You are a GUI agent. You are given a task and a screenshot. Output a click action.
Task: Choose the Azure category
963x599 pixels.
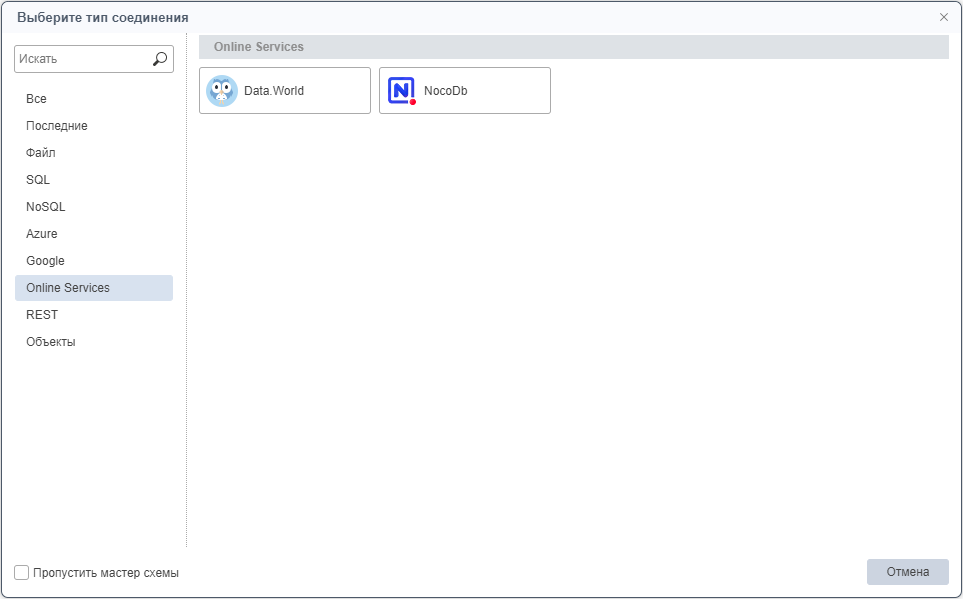click(x=42, y=234)
